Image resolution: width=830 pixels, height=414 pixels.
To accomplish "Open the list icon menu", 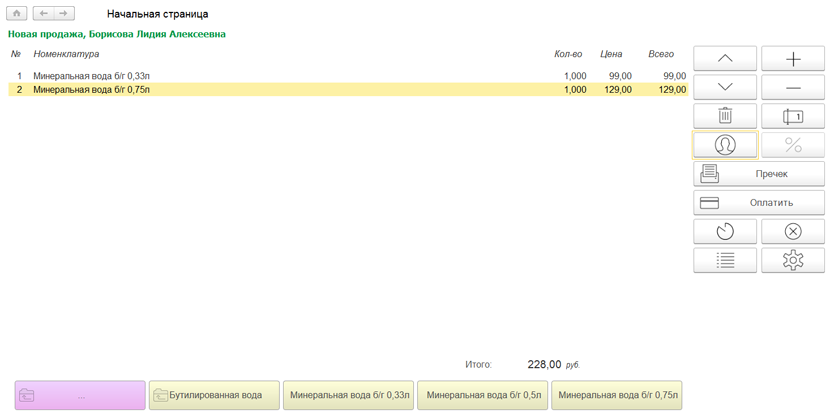I will click(725, 260).
